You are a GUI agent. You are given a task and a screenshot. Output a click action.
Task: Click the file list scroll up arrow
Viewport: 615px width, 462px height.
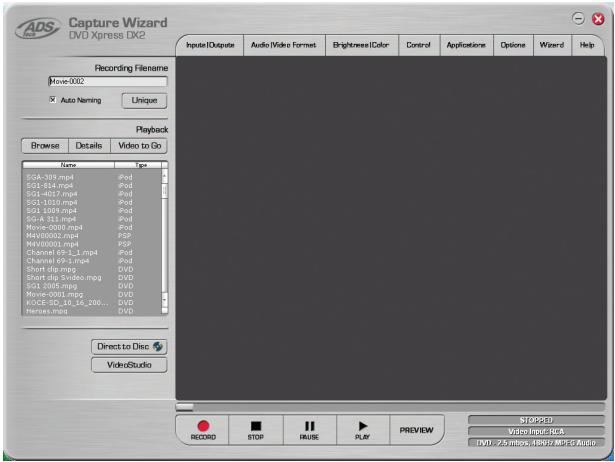click(x=165, y=176)
